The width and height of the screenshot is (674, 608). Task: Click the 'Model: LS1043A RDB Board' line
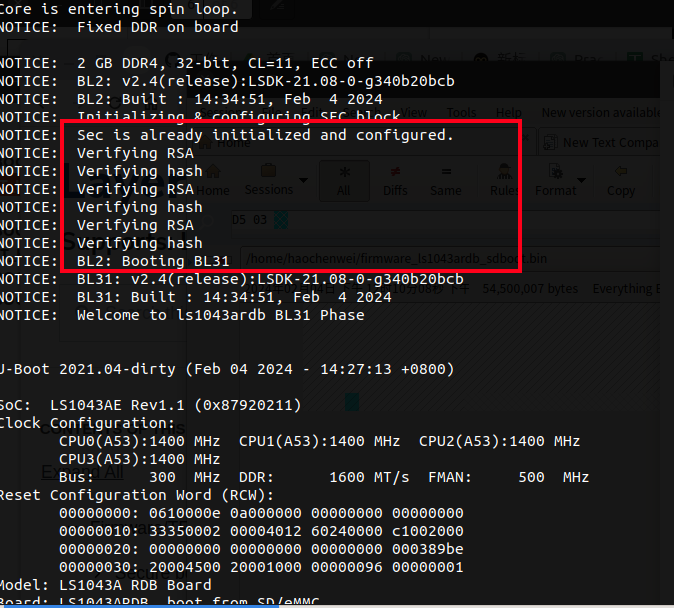click(x=106, y=586)
